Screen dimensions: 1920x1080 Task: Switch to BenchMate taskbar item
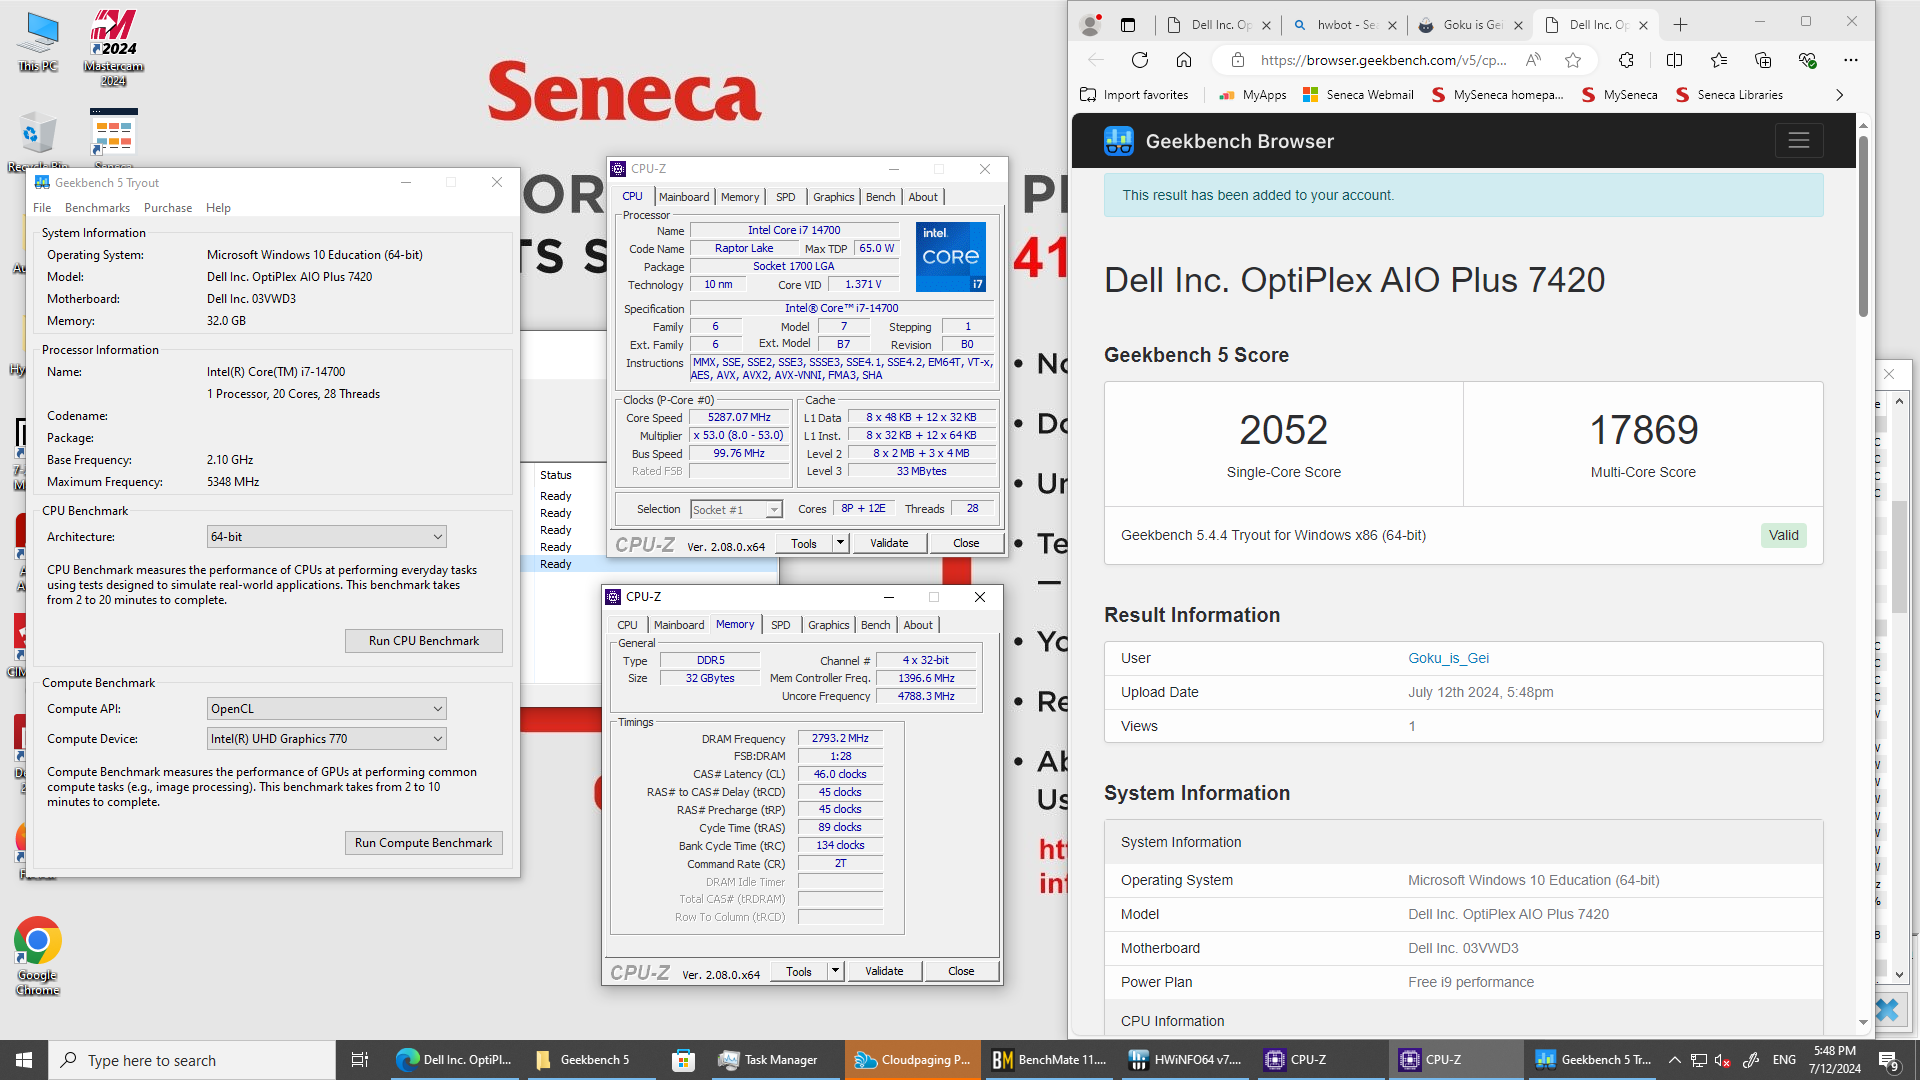1049,1060
